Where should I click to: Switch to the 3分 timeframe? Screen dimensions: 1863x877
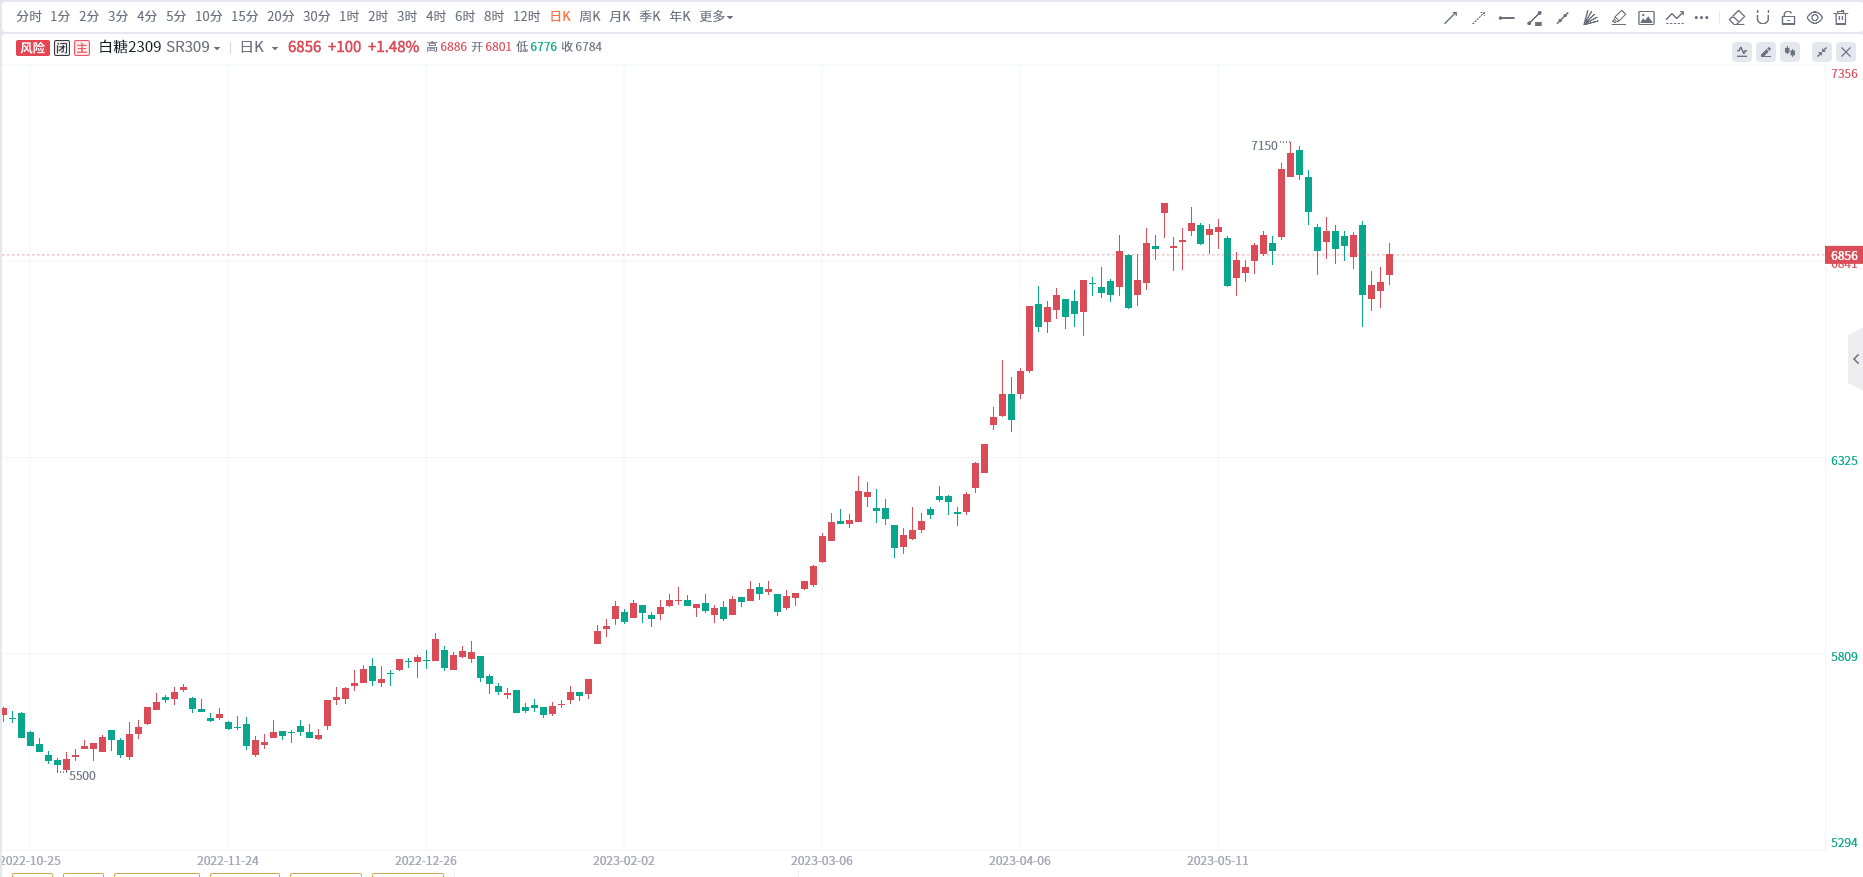(118, 17)
